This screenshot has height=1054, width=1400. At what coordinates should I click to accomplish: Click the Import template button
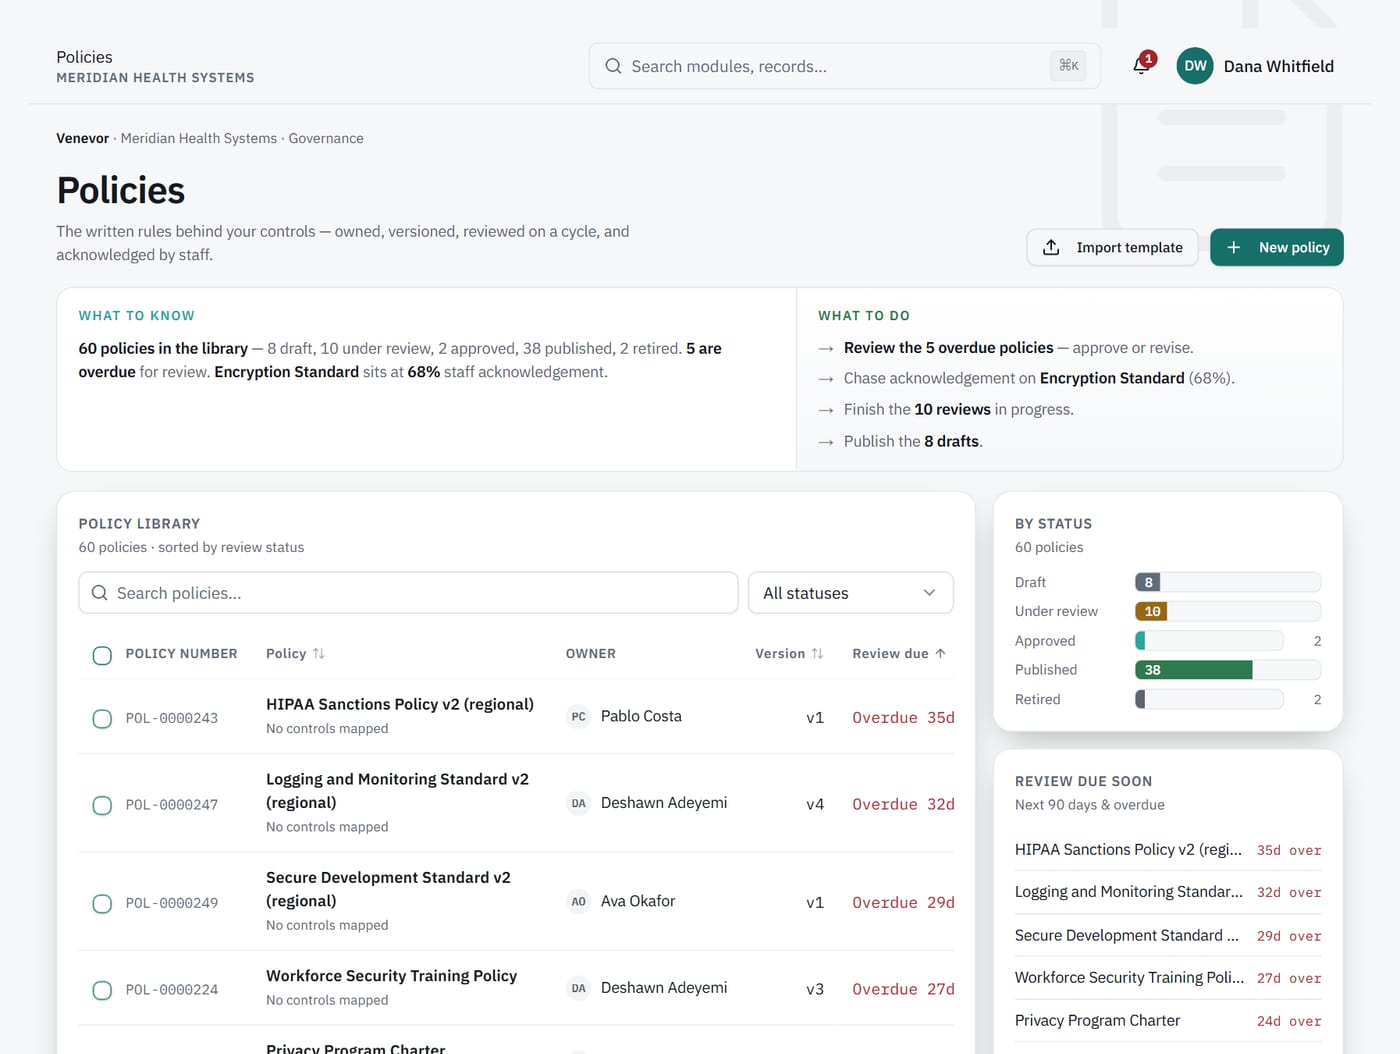tap(1112, 247)
